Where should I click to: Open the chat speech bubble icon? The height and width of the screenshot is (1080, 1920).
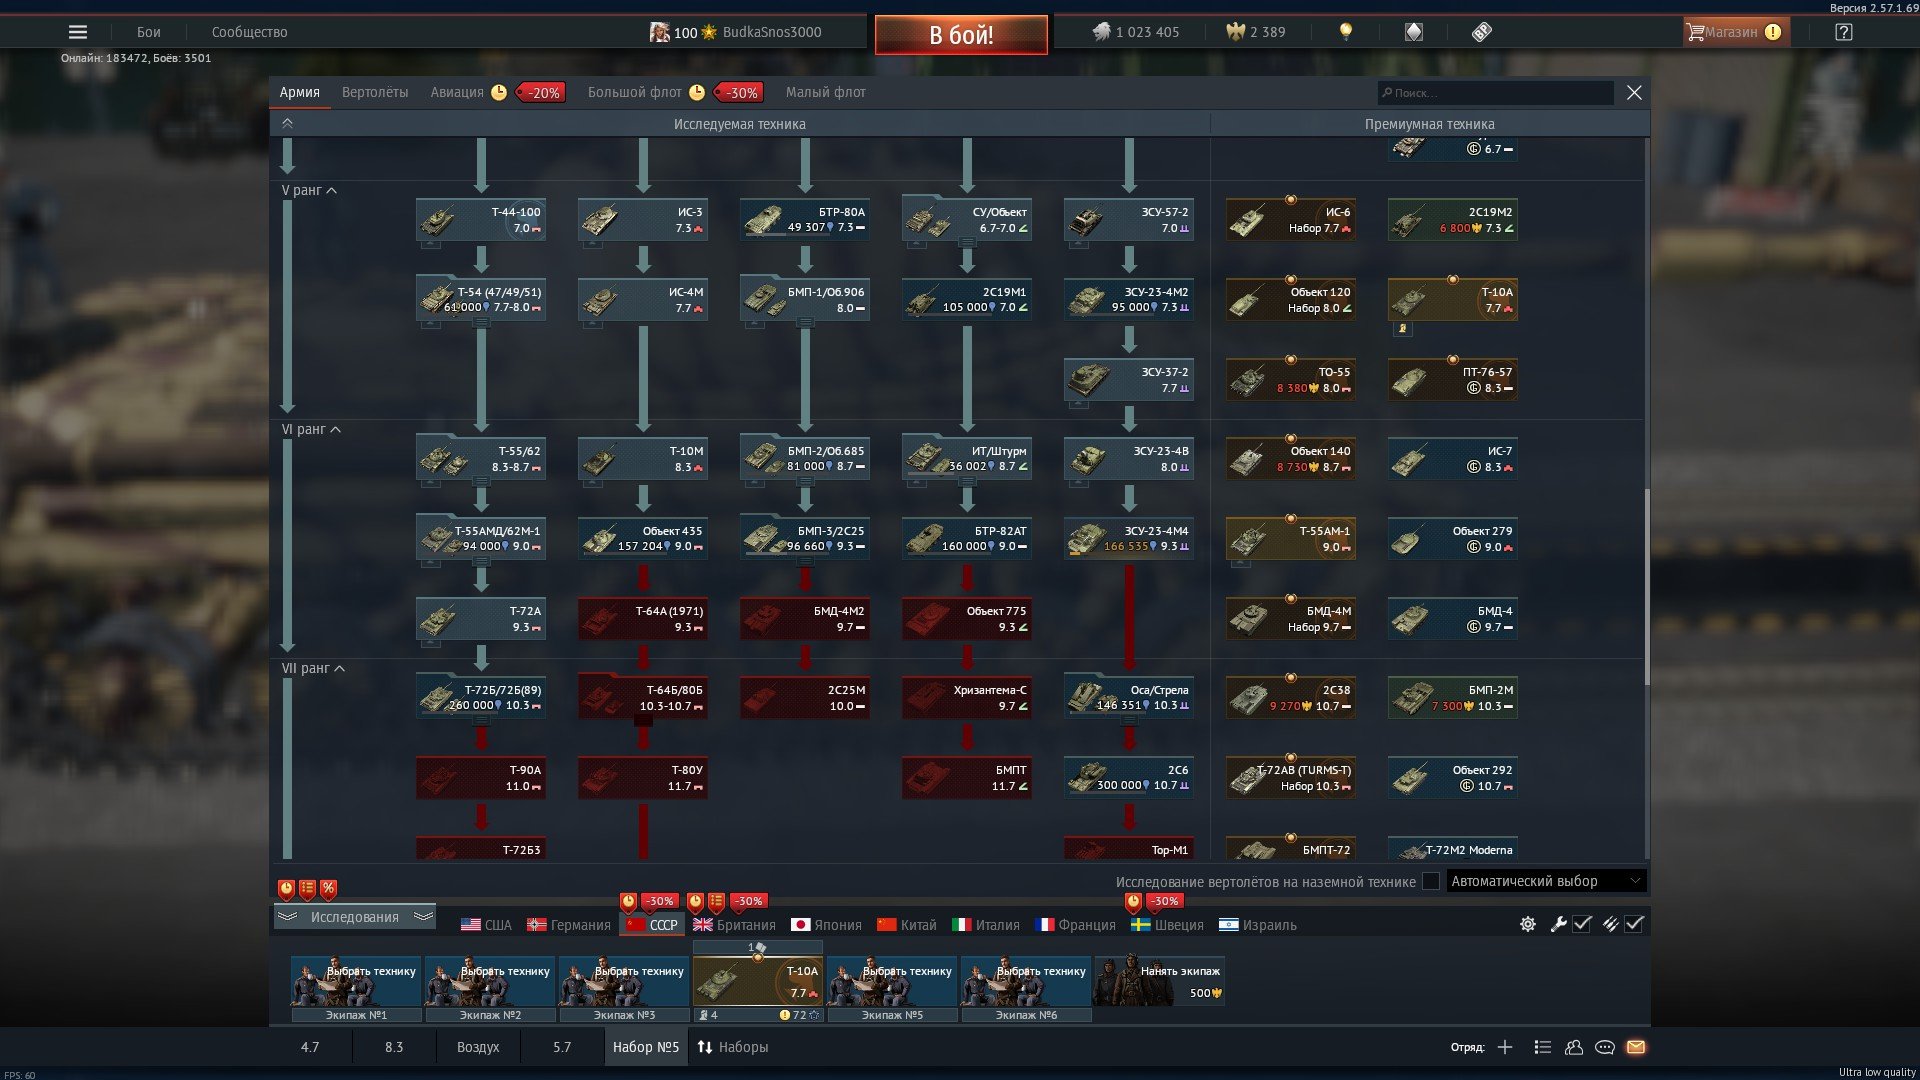pos(1605,1047)
